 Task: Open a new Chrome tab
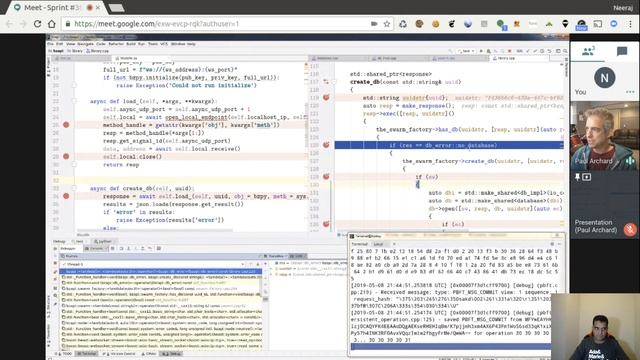coord(116,8)
